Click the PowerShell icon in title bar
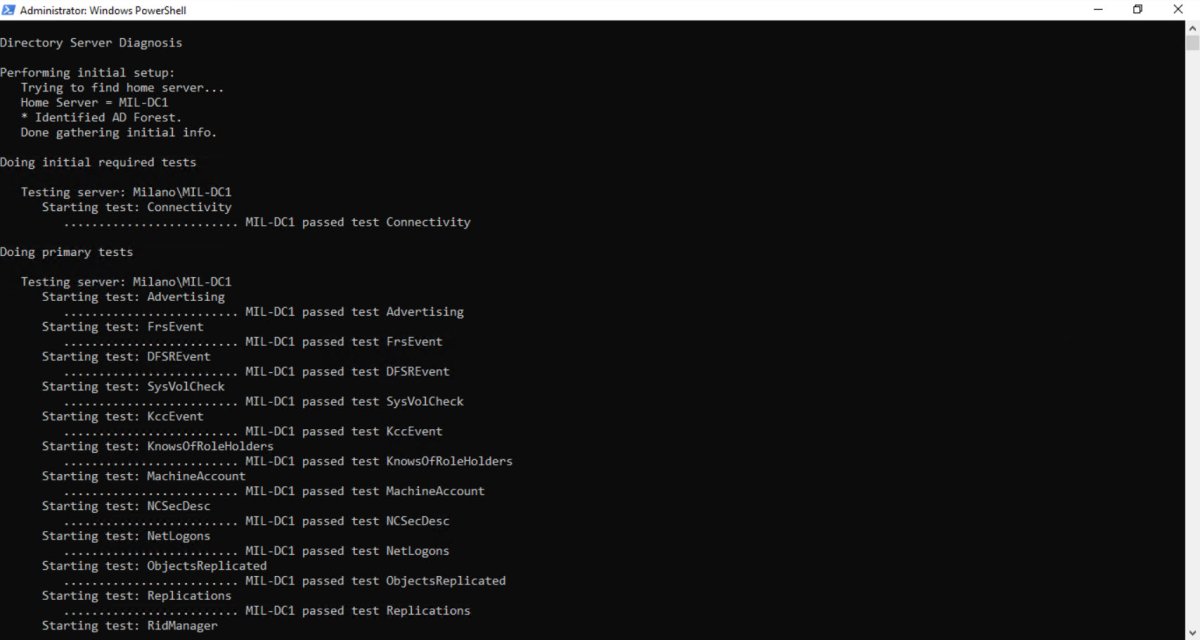 coord(8,10)
